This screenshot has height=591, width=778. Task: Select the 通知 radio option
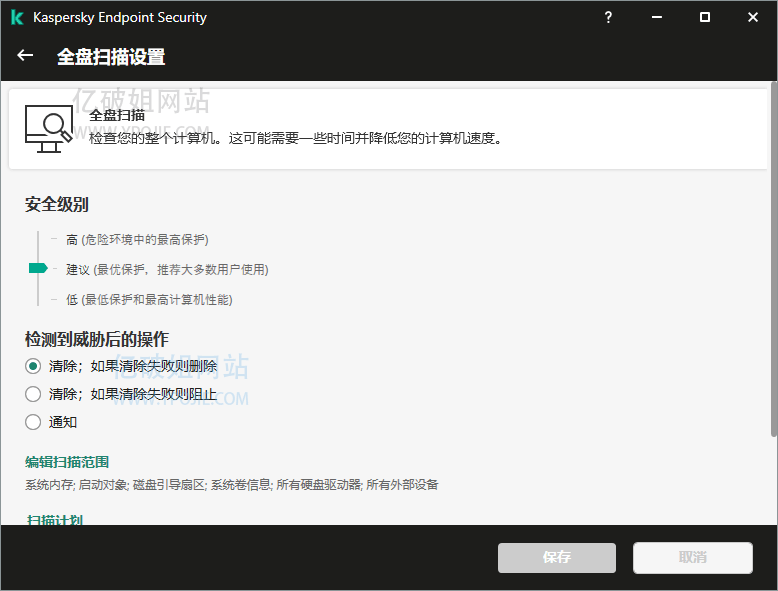pyautogui.click(x=33, y=422)
